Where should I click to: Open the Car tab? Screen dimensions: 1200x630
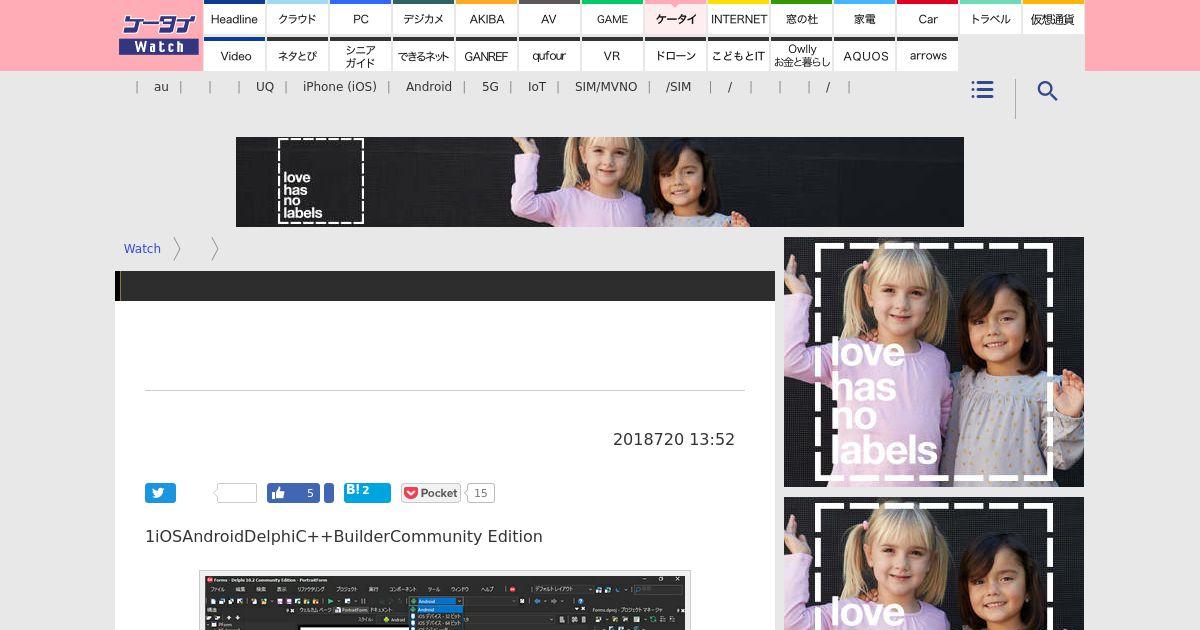927,18
